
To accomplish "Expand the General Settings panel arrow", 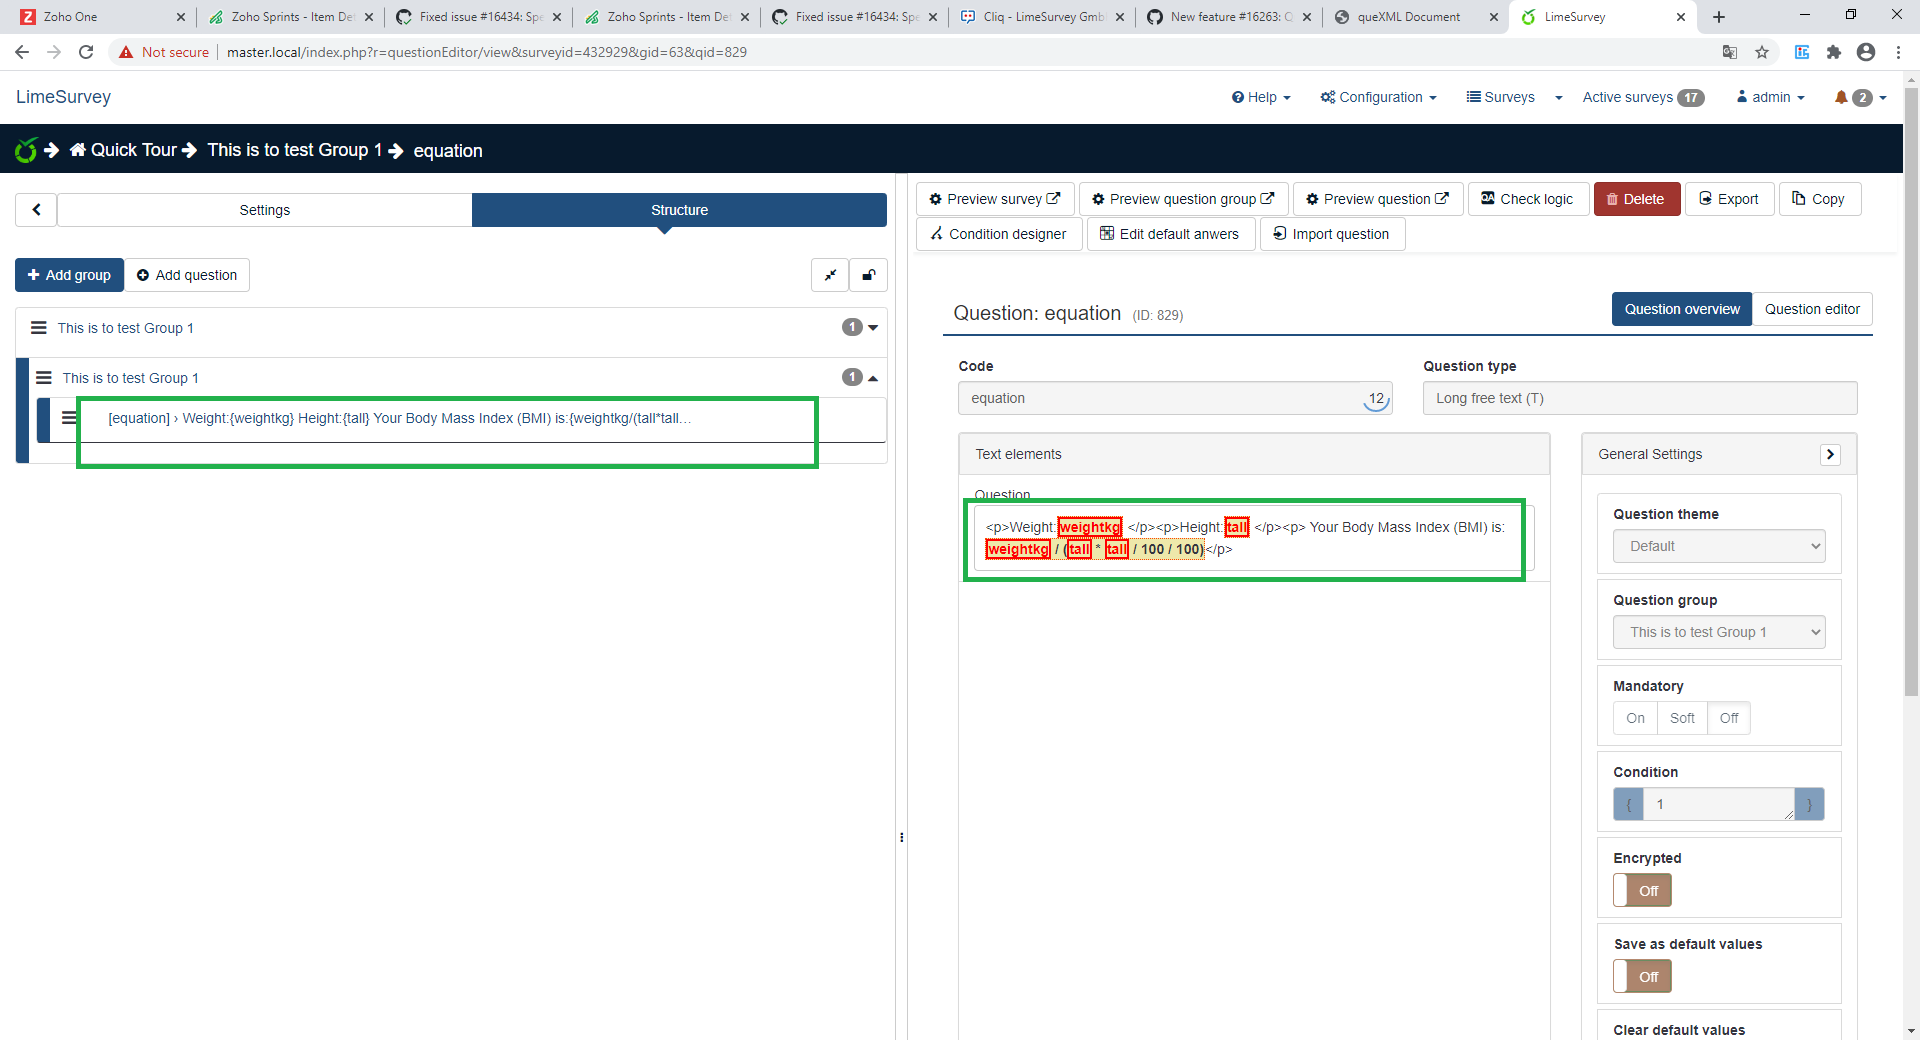I will [1830, 454].
